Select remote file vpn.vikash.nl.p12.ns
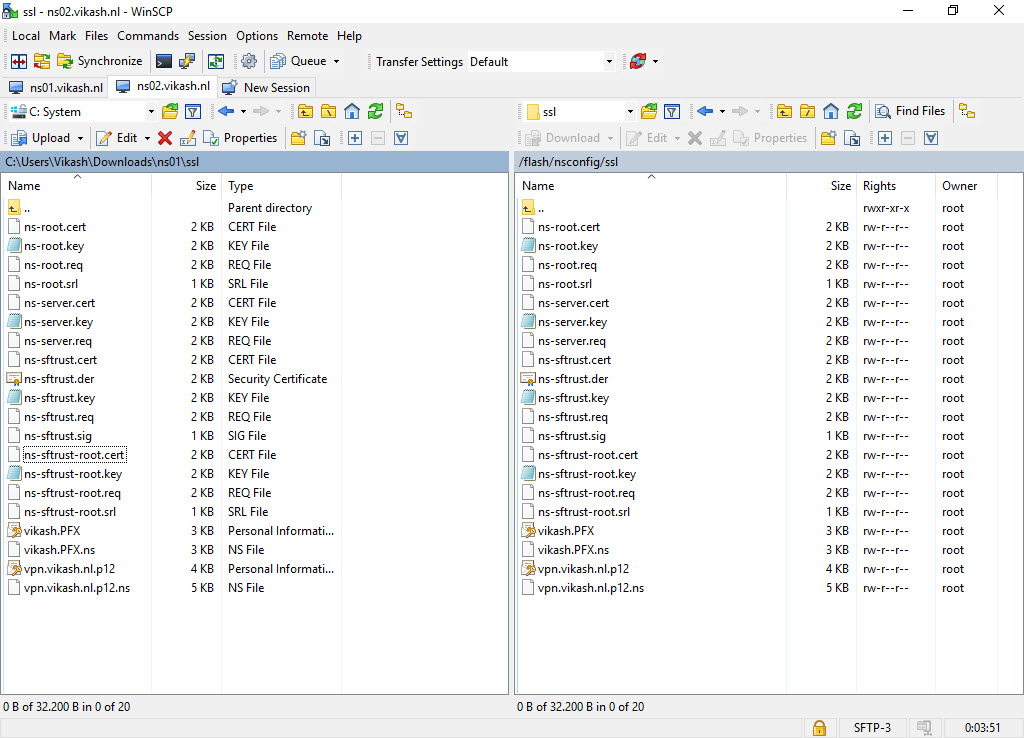The width and height of the screenshot is (1024, 738). 590,588
